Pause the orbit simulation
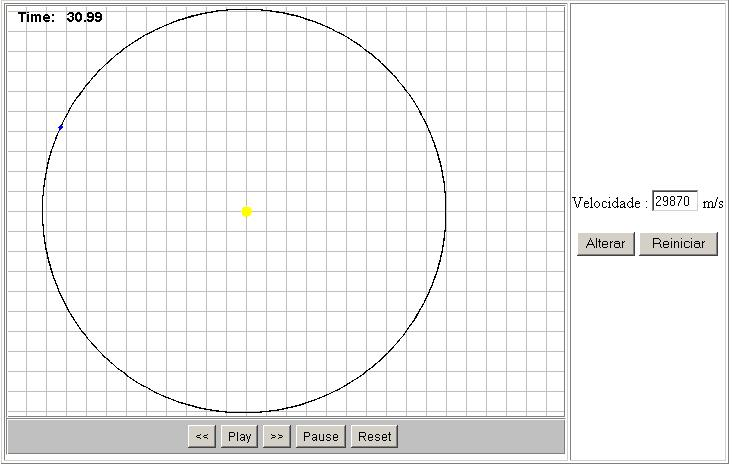 (x=321, y=437)
